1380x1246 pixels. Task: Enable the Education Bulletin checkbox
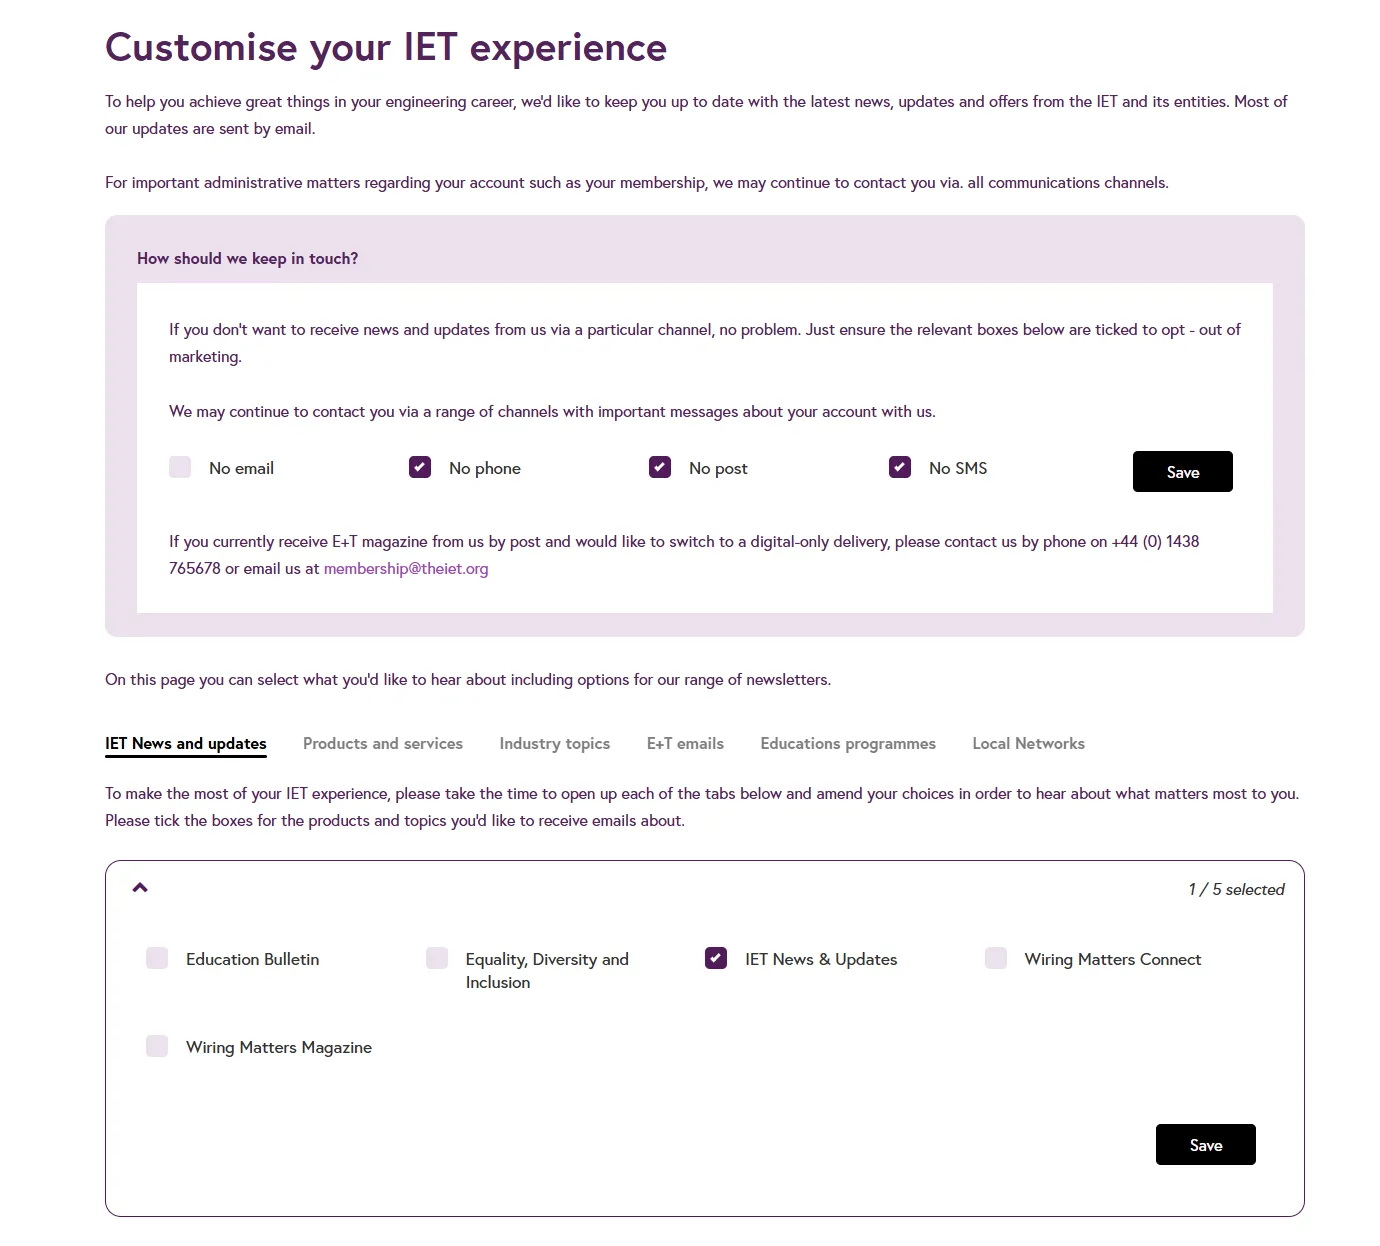(x=157, y=958)
